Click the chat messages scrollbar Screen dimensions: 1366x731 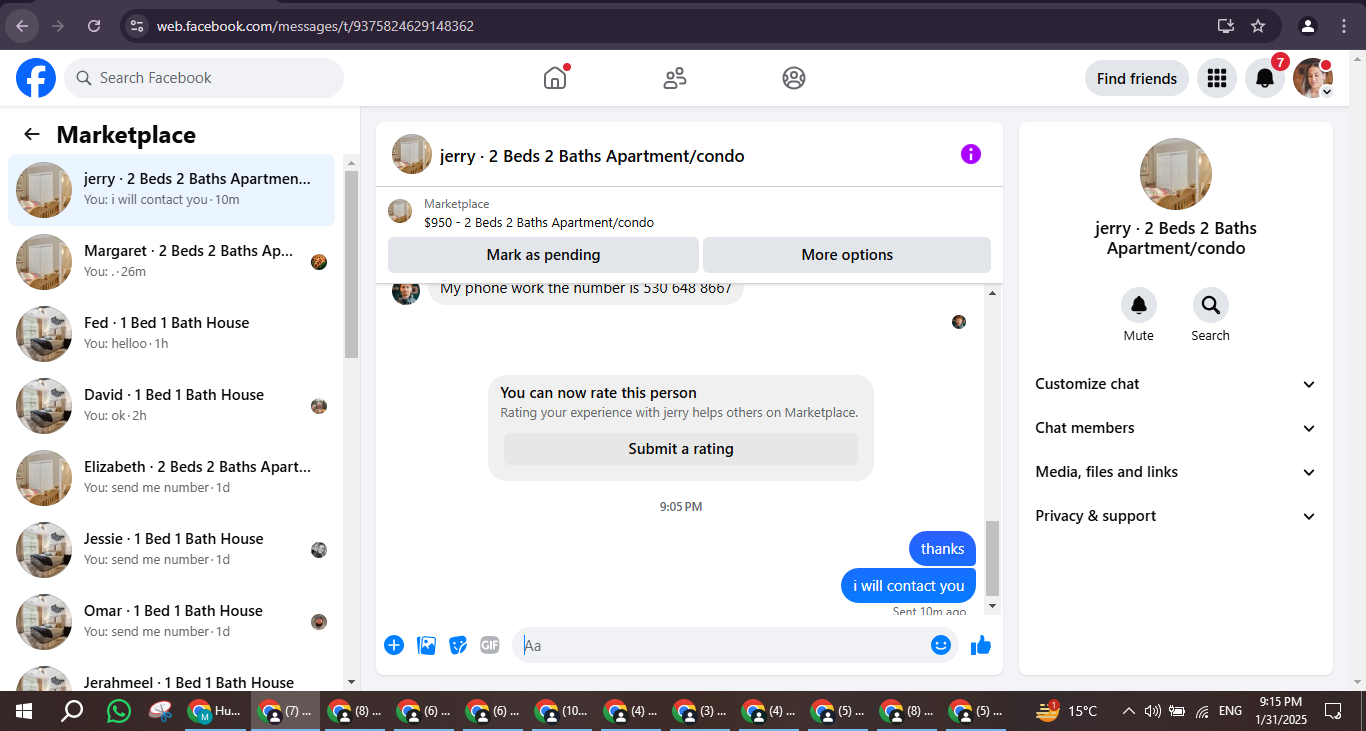pos(992,558)
